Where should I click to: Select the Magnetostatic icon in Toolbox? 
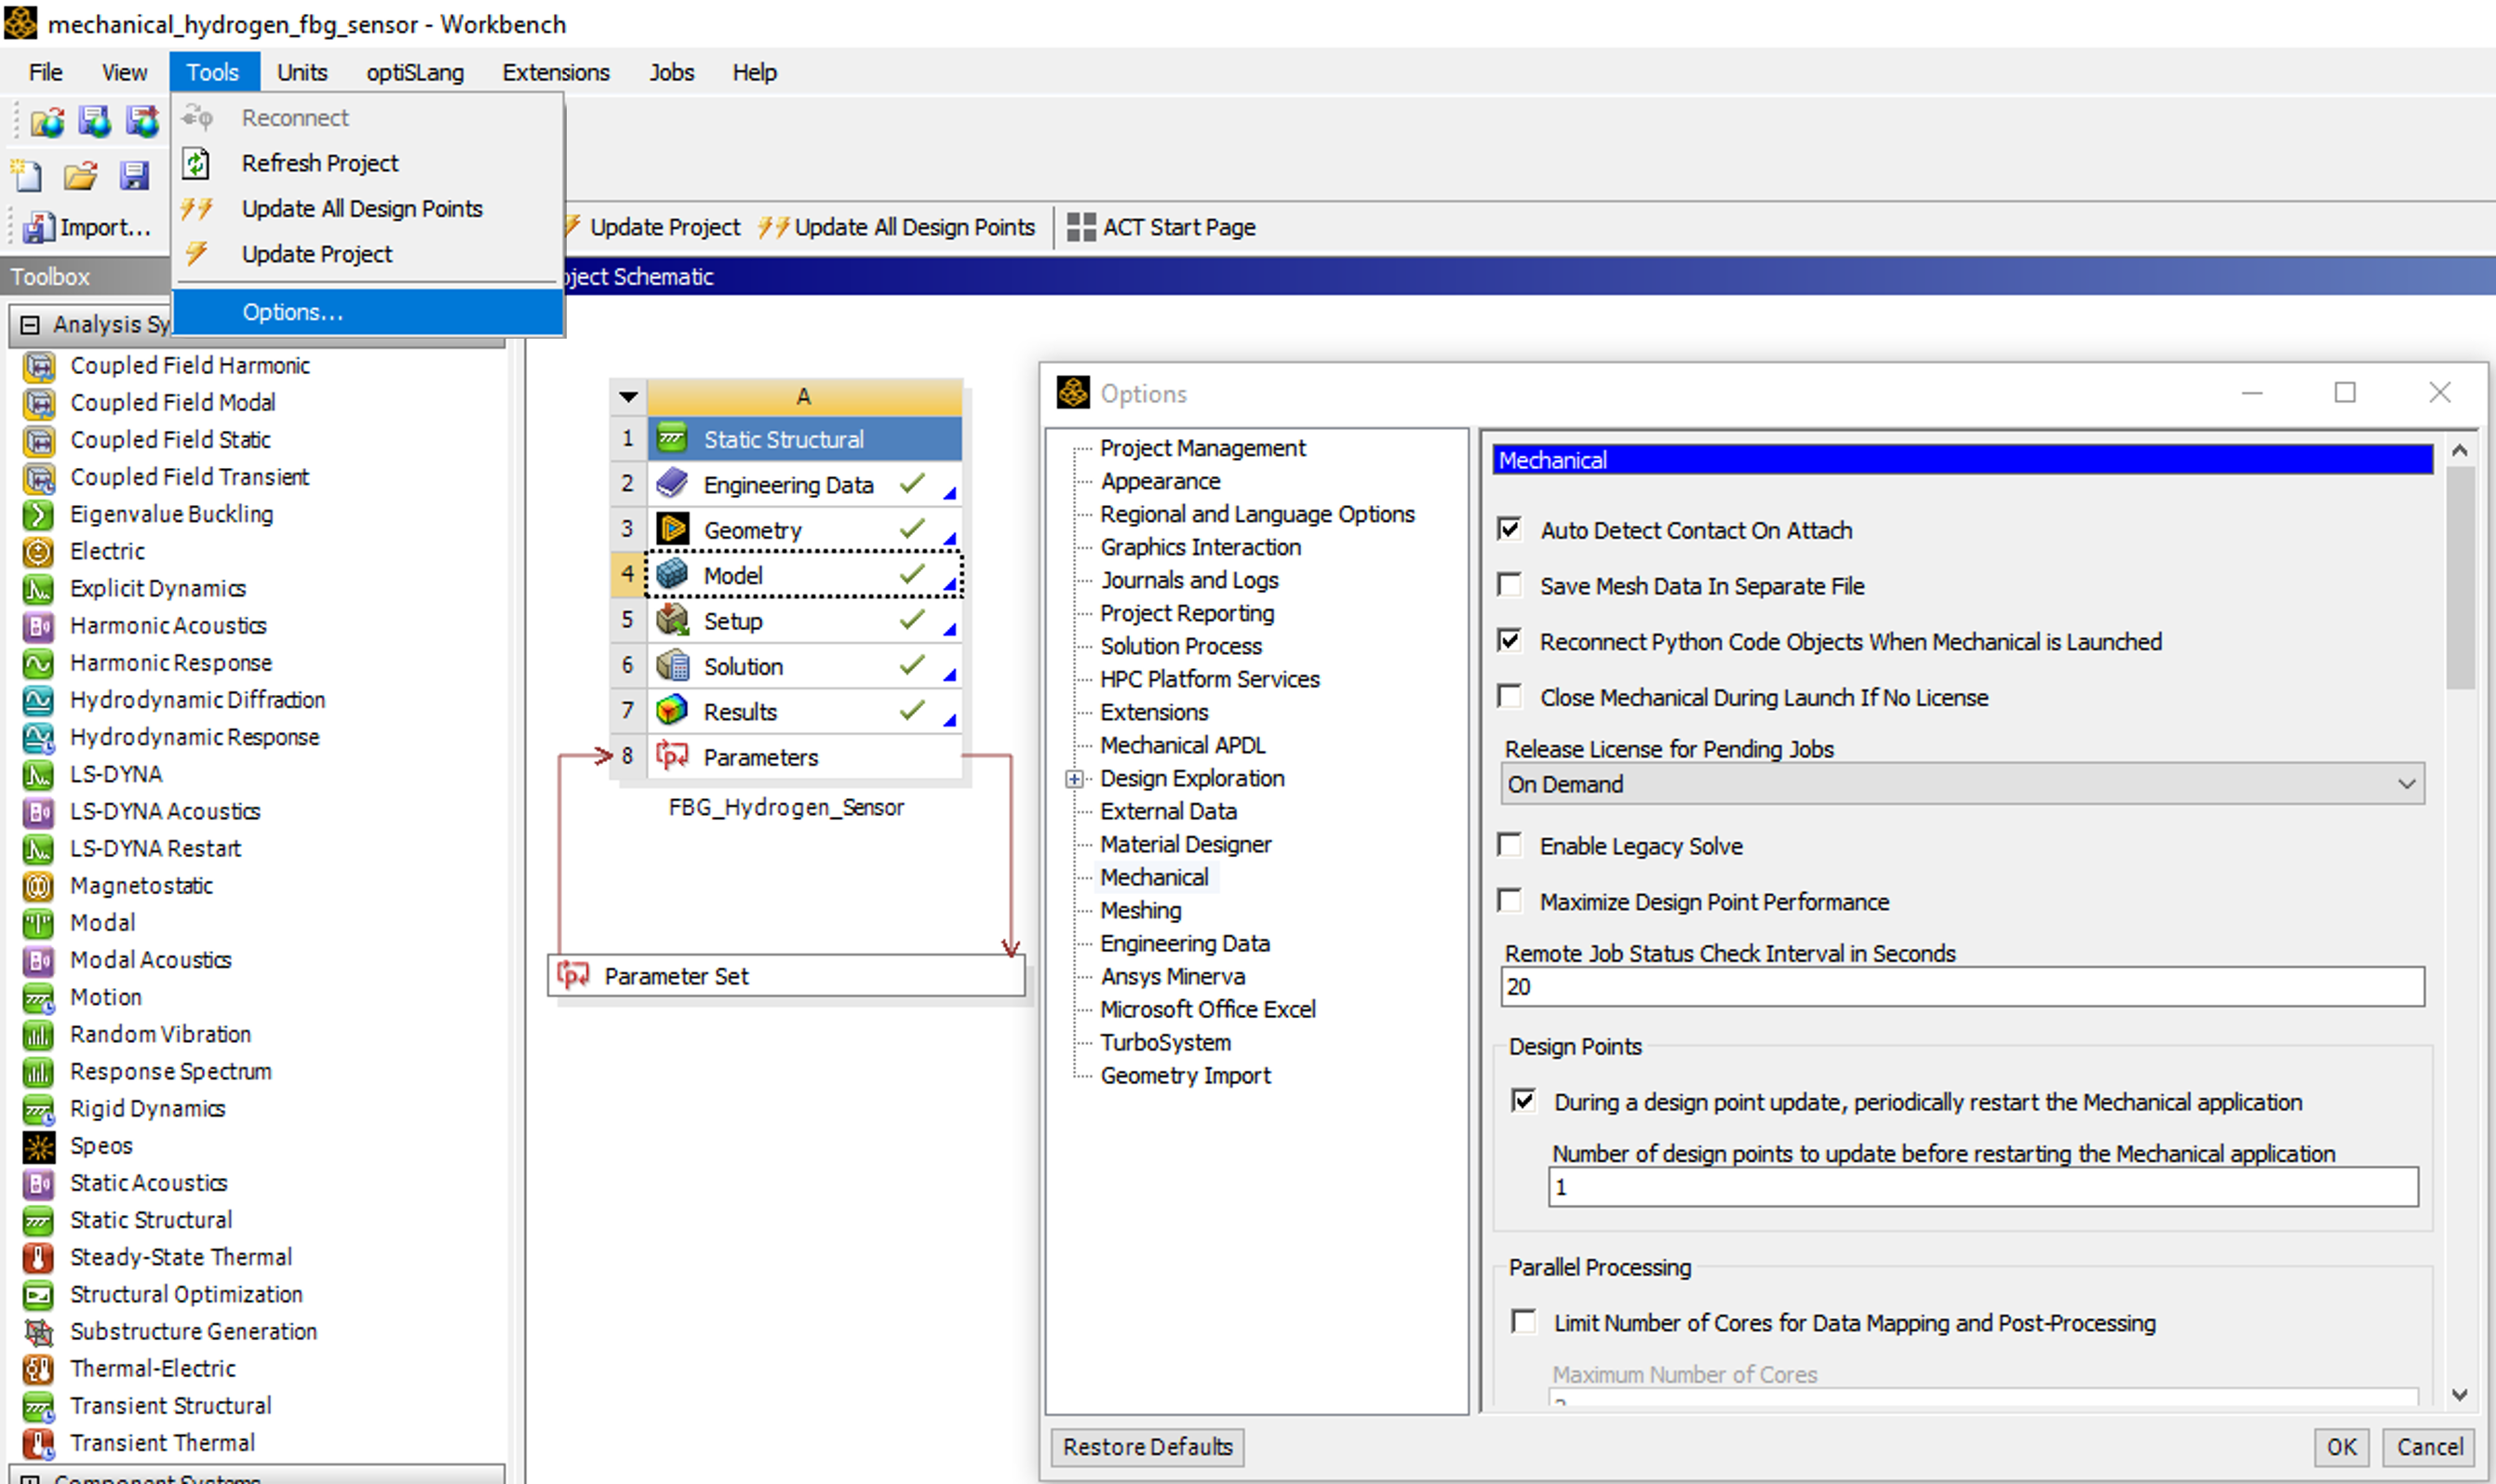click(x=38, y=886)
